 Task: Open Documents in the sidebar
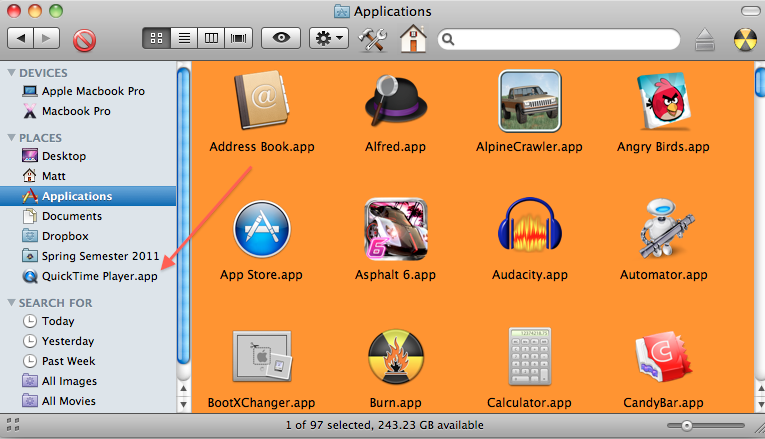pos(88,216)
